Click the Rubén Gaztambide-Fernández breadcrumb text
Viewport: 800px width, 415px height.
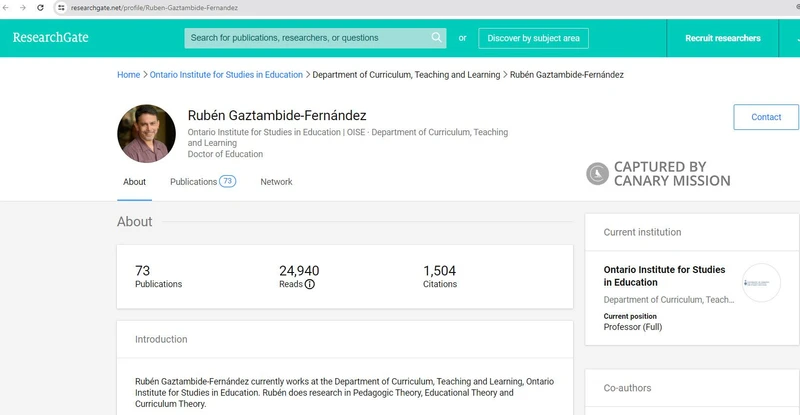tap(566, 75)
